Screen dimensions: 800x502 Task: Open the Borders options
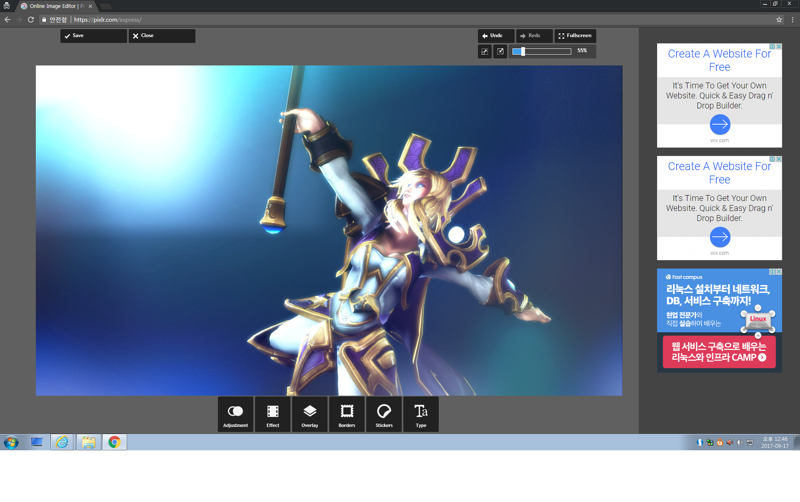(x=347, y=414)
